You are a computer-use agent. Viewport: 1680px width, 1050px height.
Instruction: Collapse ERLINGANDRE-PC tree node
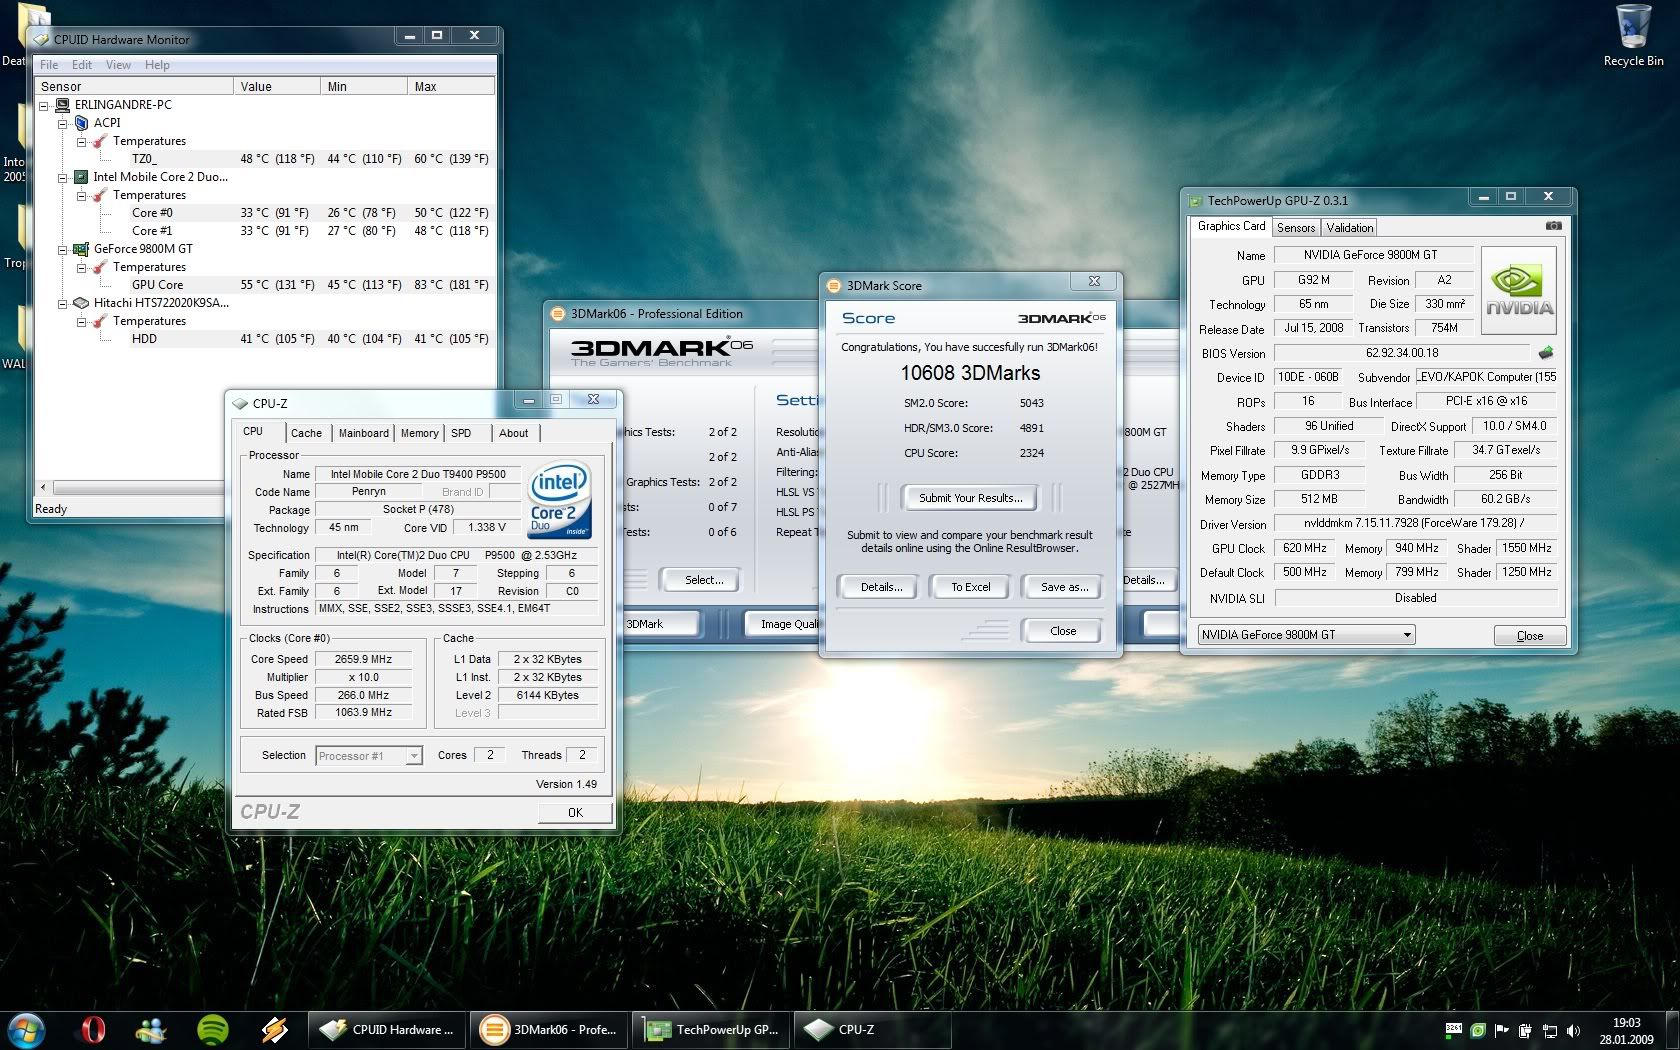(44, 105)
